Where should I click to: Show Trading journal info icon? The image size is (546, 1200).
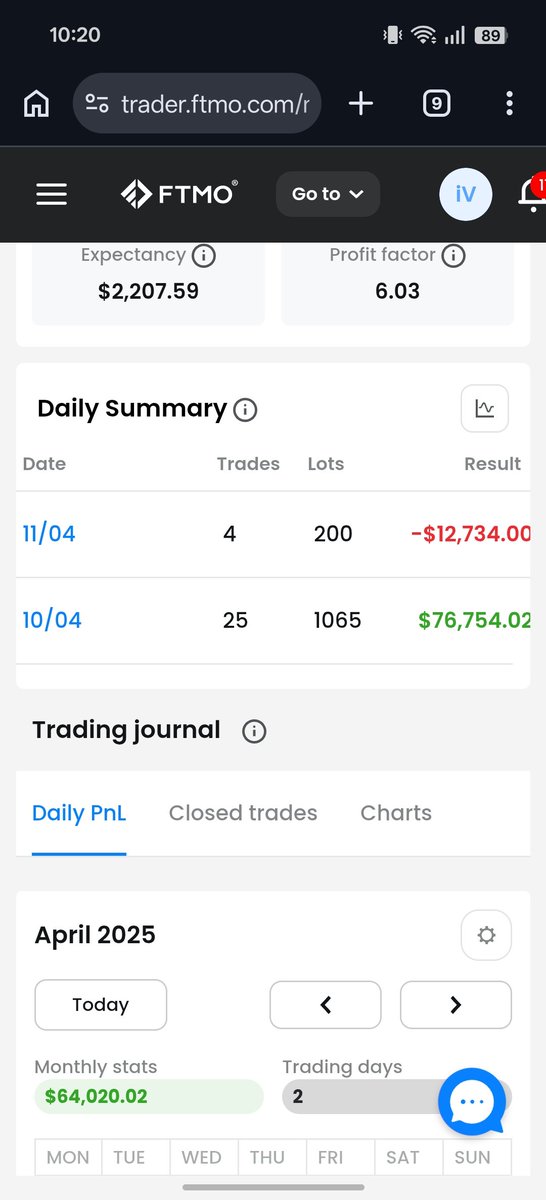tap(254, 731)
